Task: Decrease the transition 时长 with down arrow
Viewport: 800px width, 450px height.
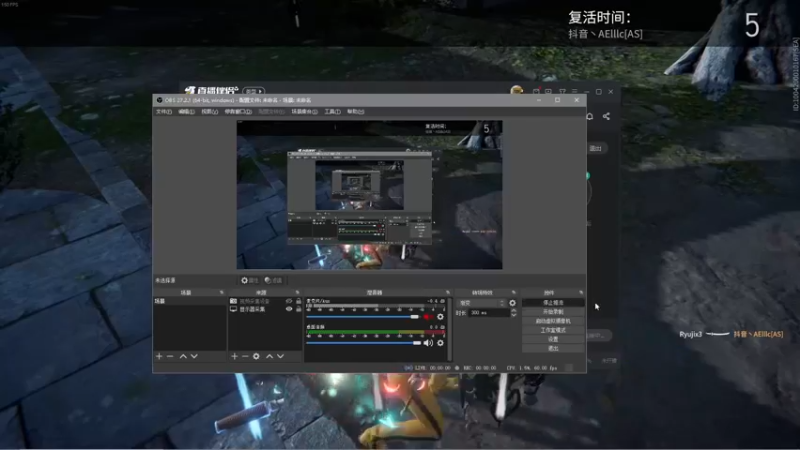Action: pyautogui.click(x=513, y=315)
